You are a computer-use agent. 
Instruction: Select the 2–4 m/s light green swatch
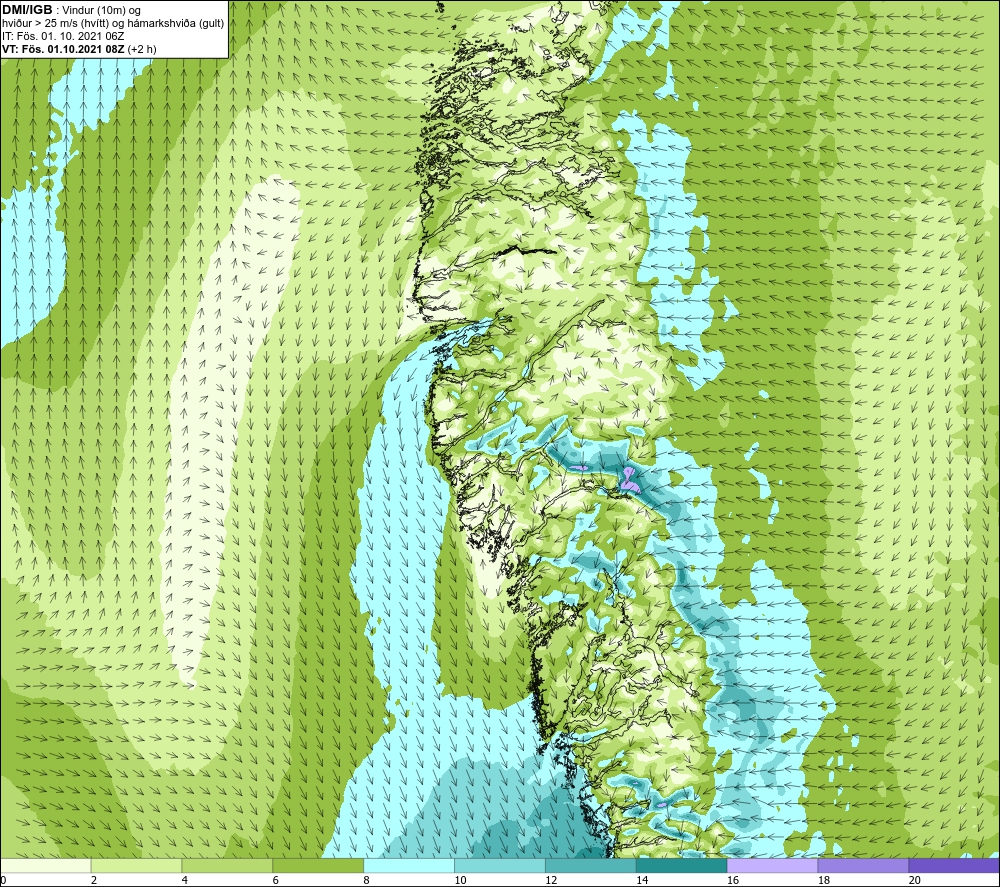(136, 866)
